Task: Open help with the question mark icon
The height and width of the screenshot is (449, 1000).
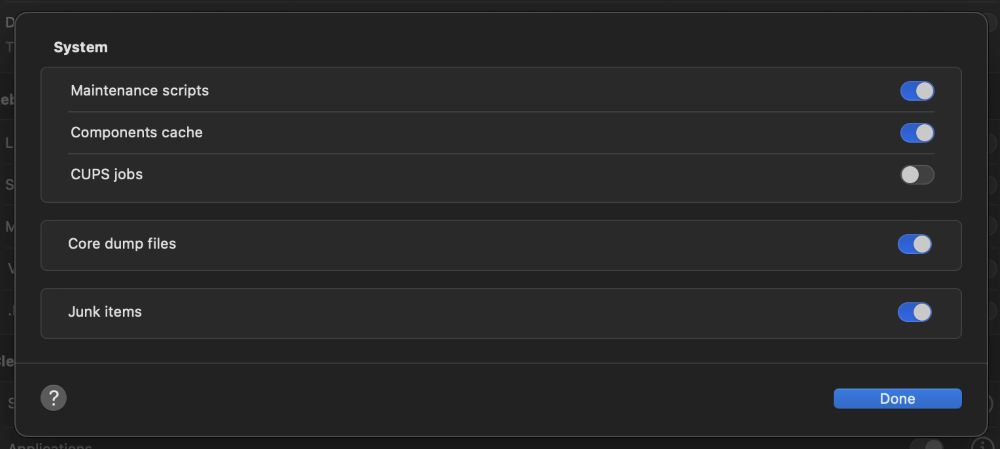Action: [x=54, y=398]
